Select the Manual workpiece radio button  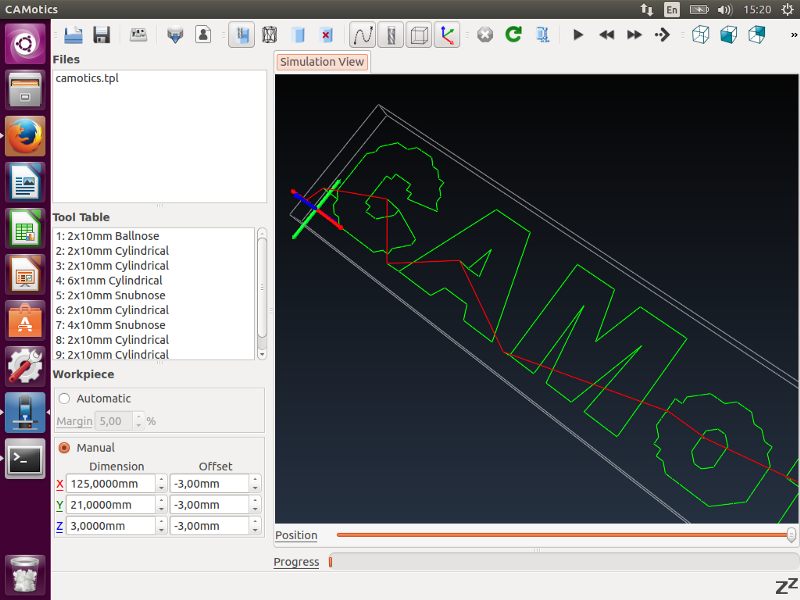click(64, 447)
